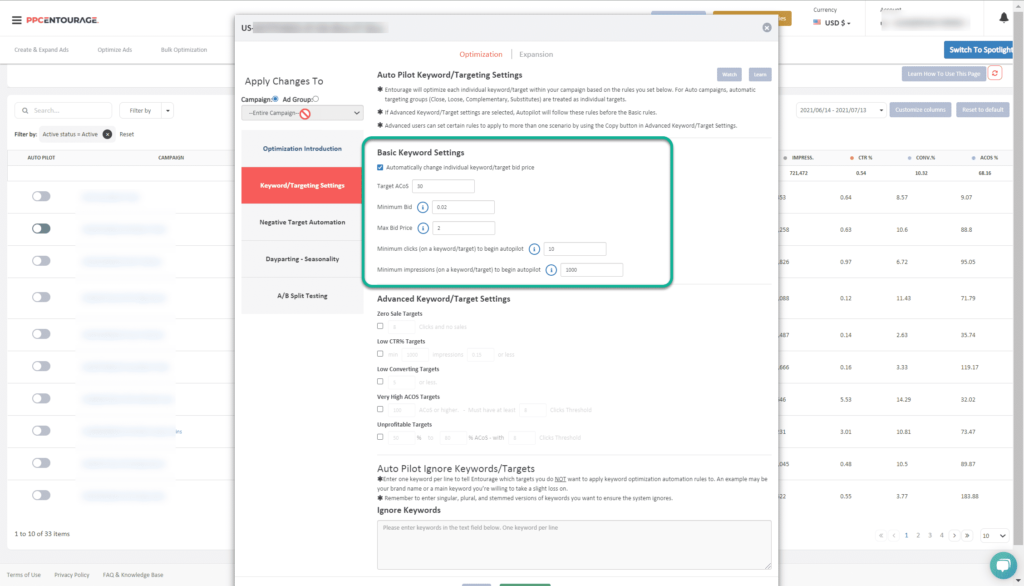
Task: Click the search magnifier icon
Action: (x=25, y=110)
